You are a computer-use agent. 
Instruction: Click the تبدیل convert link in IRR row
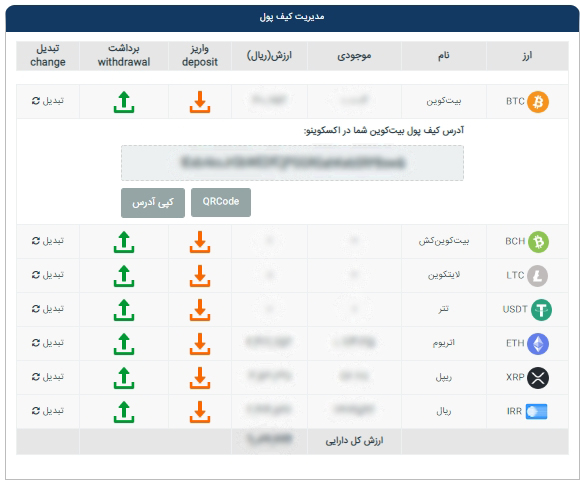(x=48, y=411)
